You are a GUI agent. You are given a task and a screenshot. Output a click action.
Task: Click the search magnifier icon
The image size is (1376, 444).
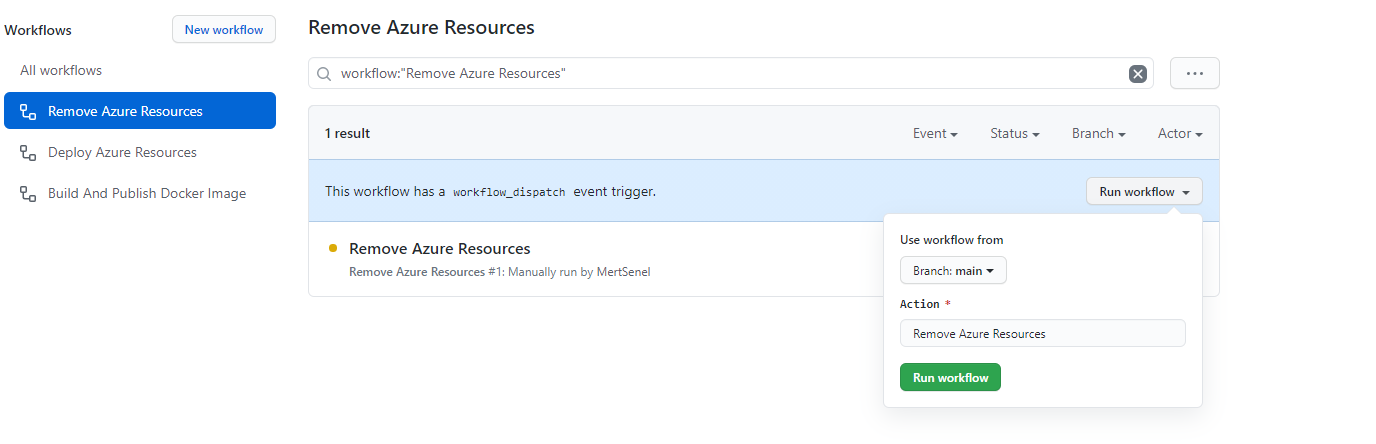[x=324, y=73]
